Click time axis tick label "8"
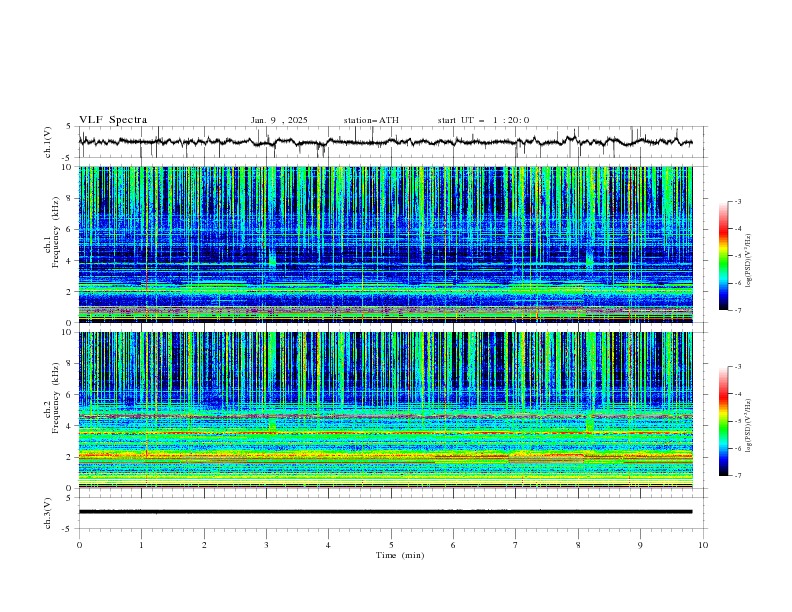792x612 pixels. (578, 545)
